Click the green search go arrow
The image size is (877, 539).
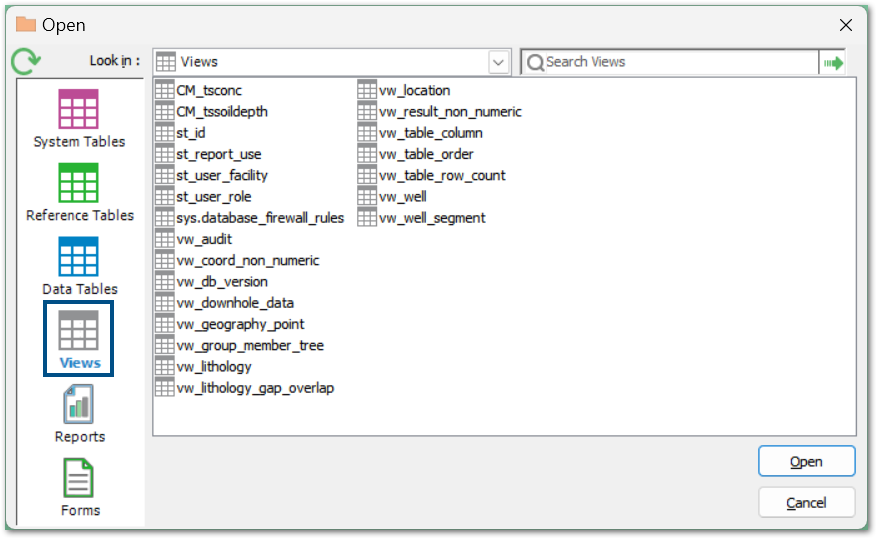[832, 62]
